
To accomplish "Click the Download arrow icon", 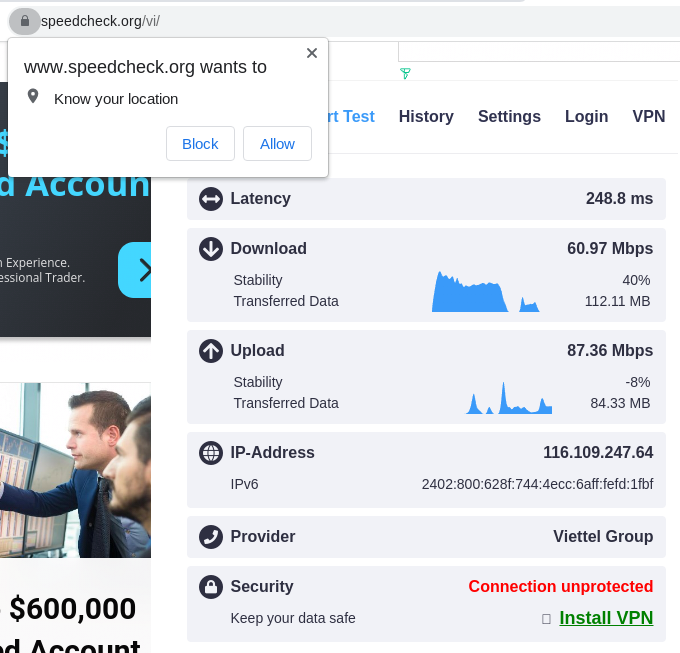I will (210, 249).
